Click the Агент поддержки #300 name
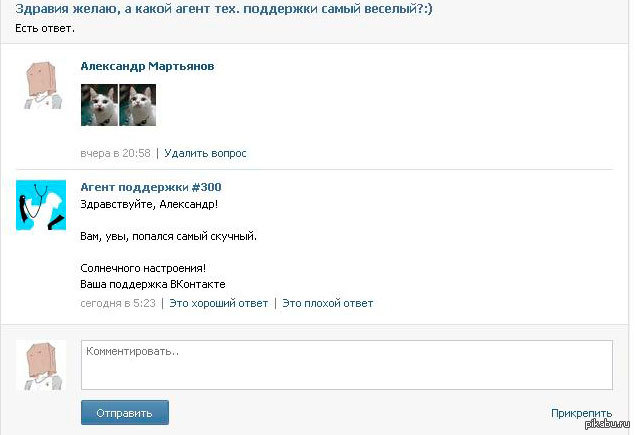The height and width of the screenshot is (435, 635). click(151, 187)
